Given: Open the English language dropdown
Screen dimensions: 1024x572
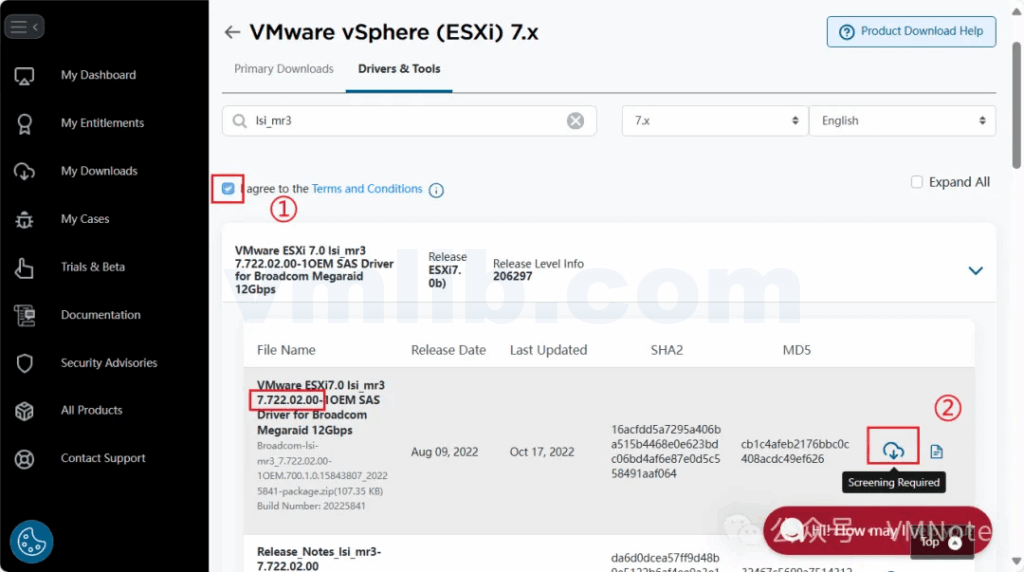Looking at the screenshot, I should pyautogui.click(x=901, y=121).
